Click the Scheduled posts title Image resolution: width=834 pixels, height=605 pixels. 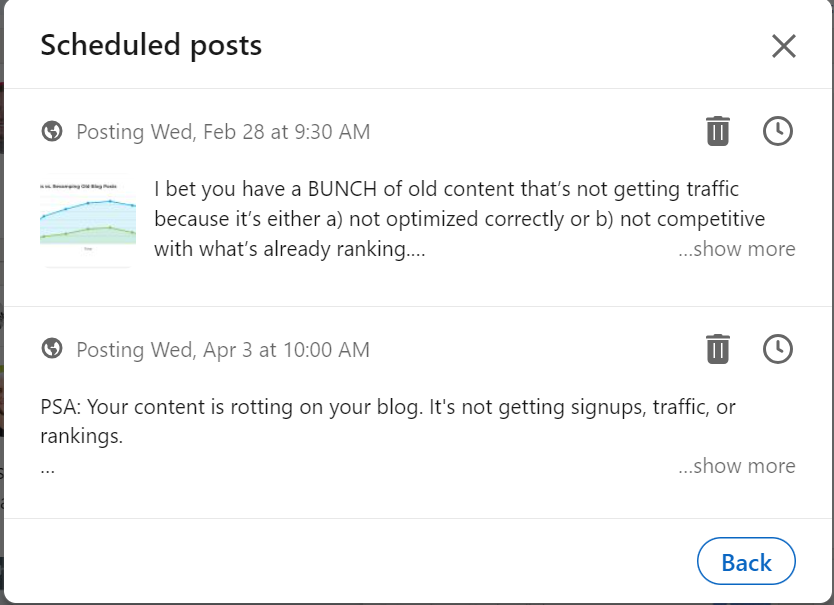click(x=151, y=45)
